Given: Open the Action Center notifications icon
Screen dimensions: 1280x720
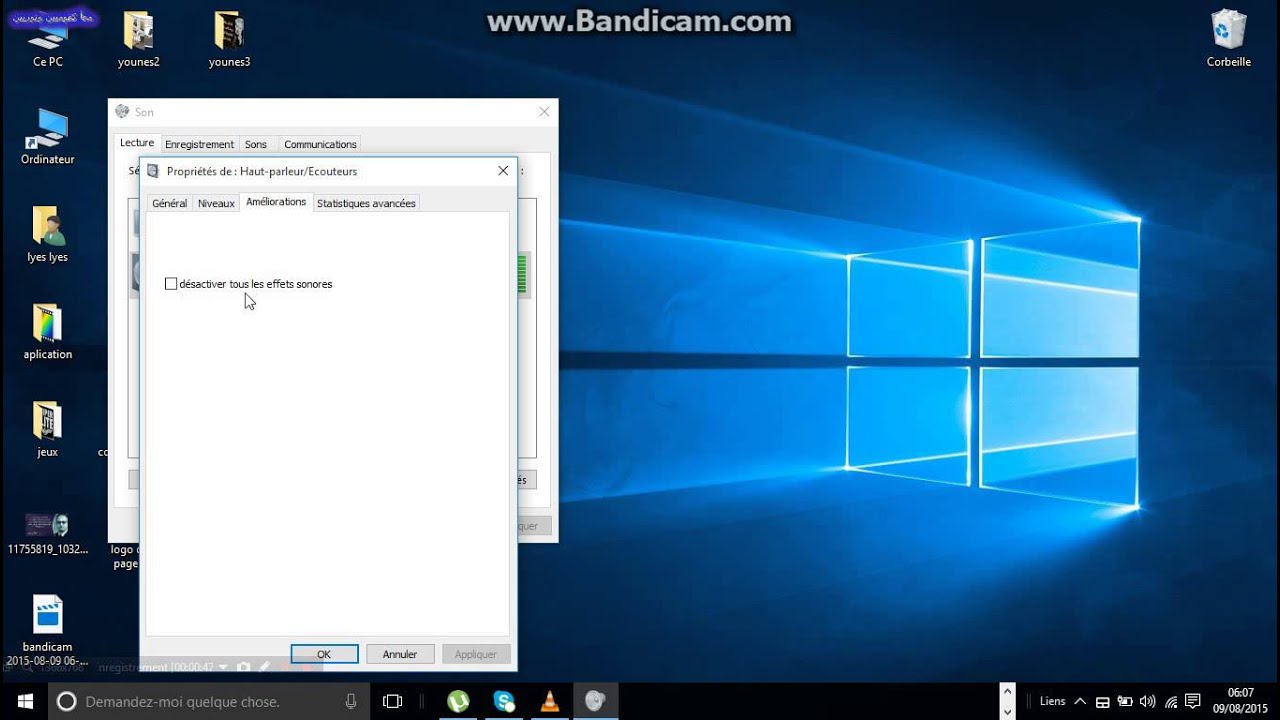Looking at the screenshot, I should pos(1192,701).
